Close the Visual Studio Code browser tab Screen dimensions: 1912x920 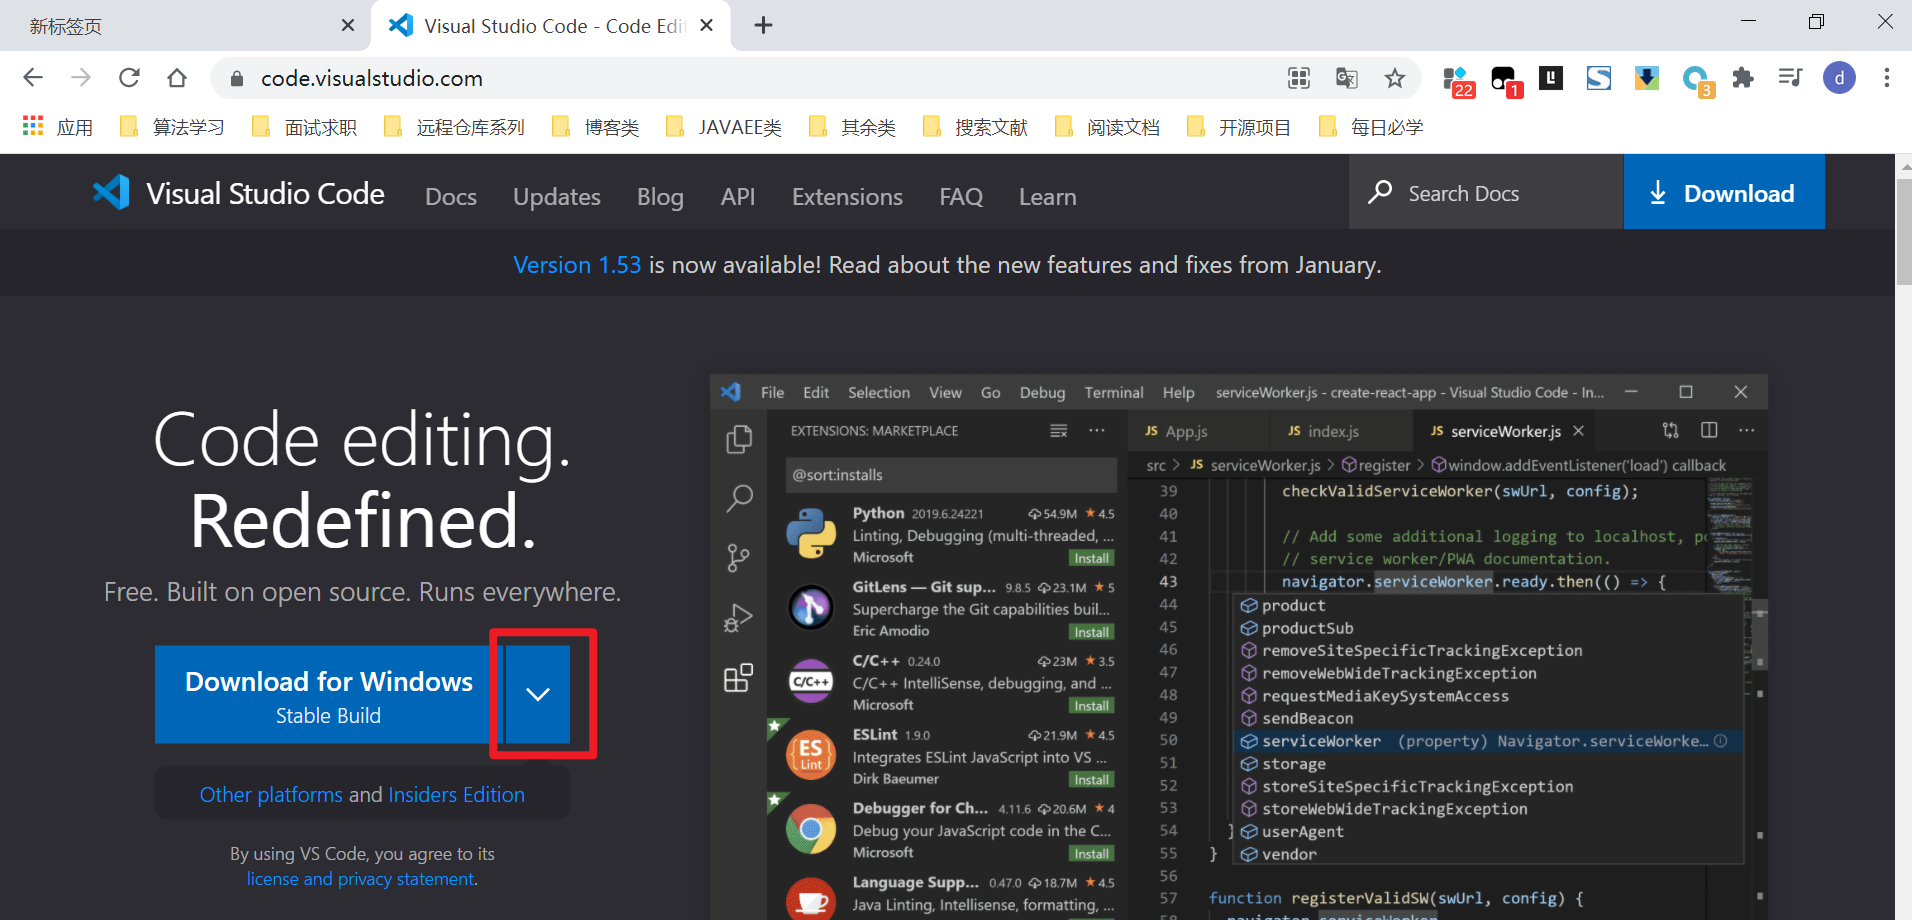706,26
